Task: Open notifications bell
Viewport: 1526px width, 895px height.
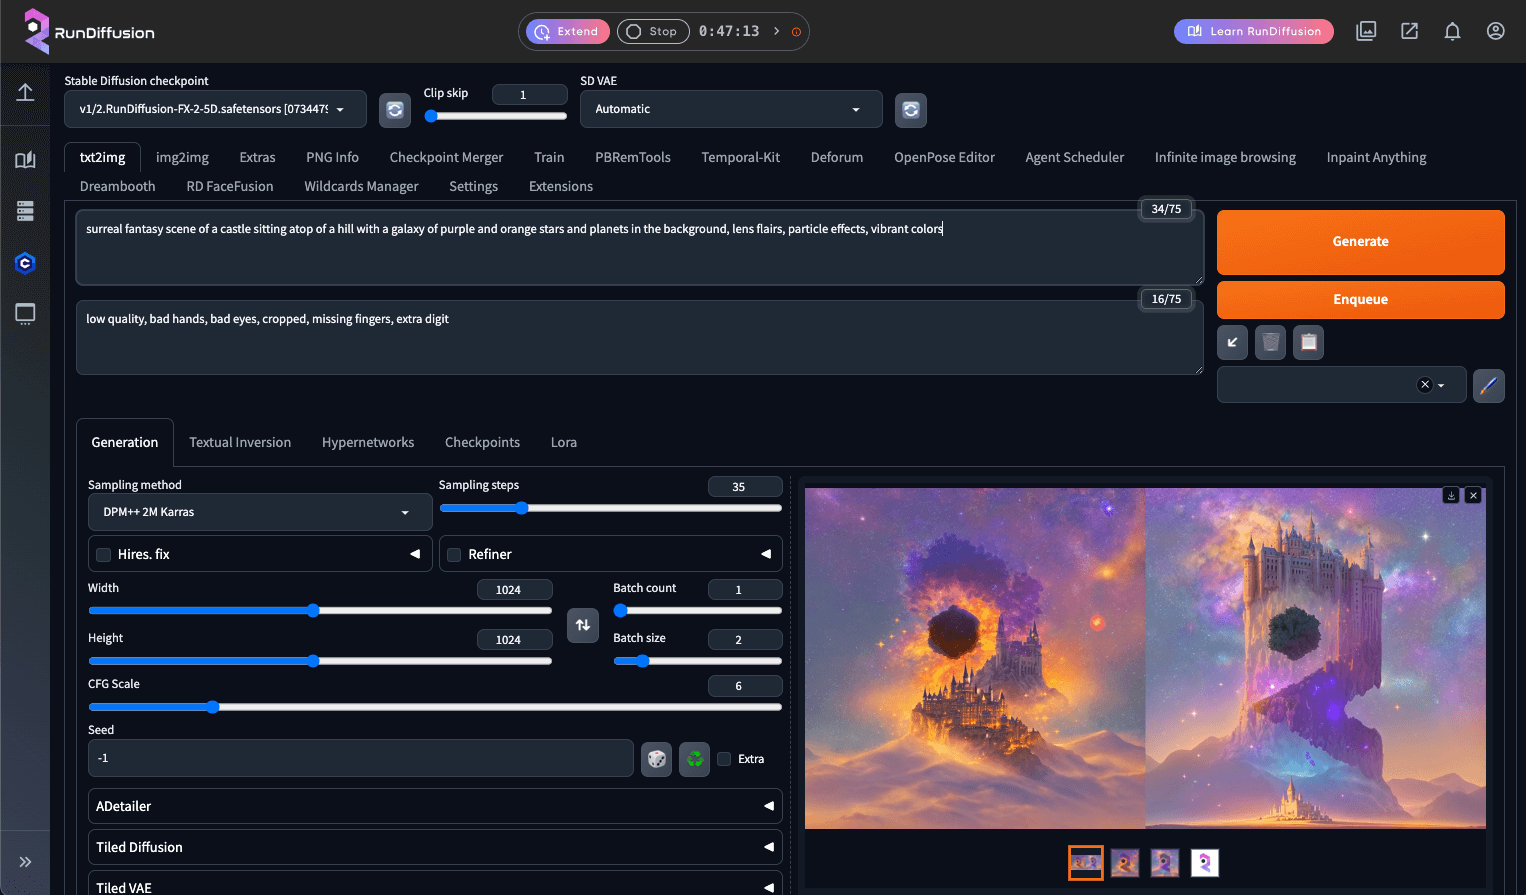Action: tap(1452, 31)
